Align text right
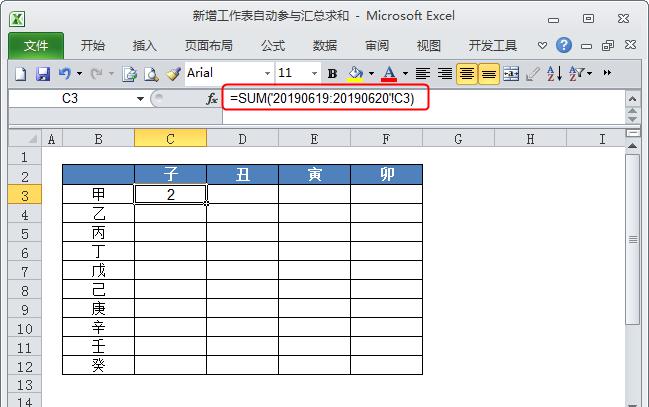 click(x=445, y=74)
